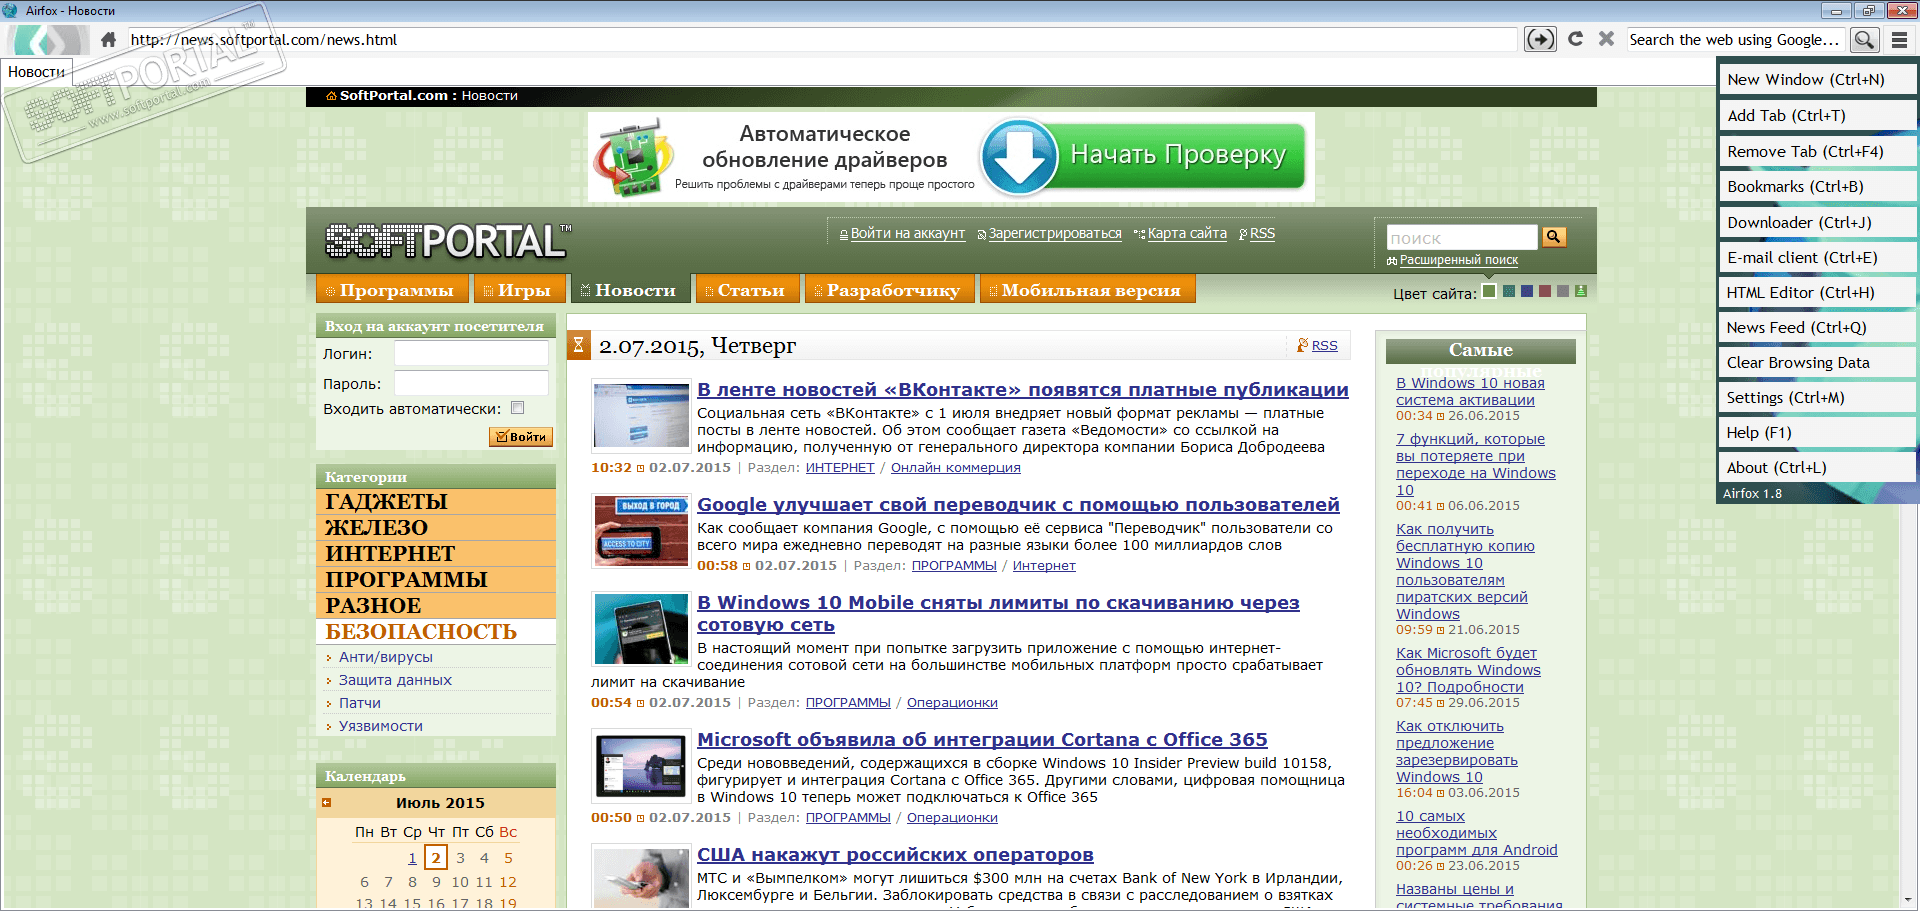Open the Статьи site navigation tab

[747, 289]
